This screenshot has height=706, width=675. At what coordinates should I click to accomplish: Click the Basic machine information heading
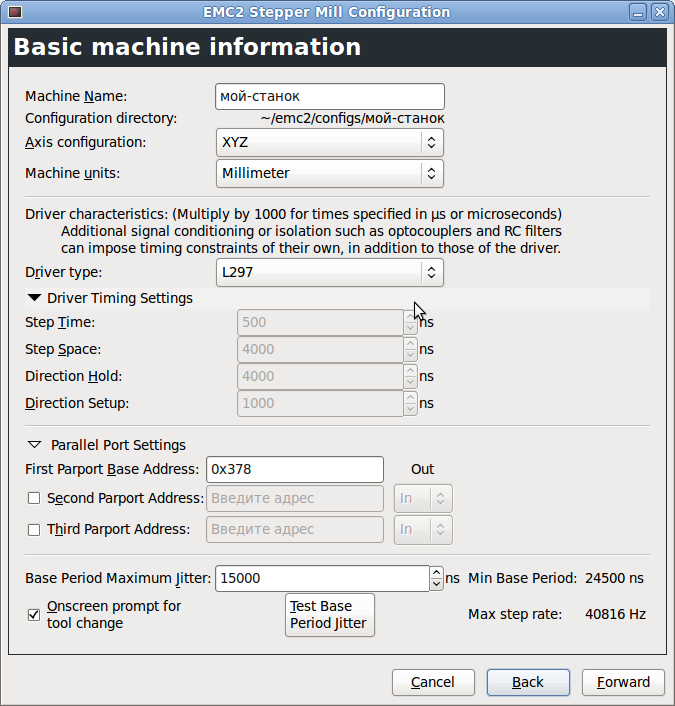click(187, 47)
